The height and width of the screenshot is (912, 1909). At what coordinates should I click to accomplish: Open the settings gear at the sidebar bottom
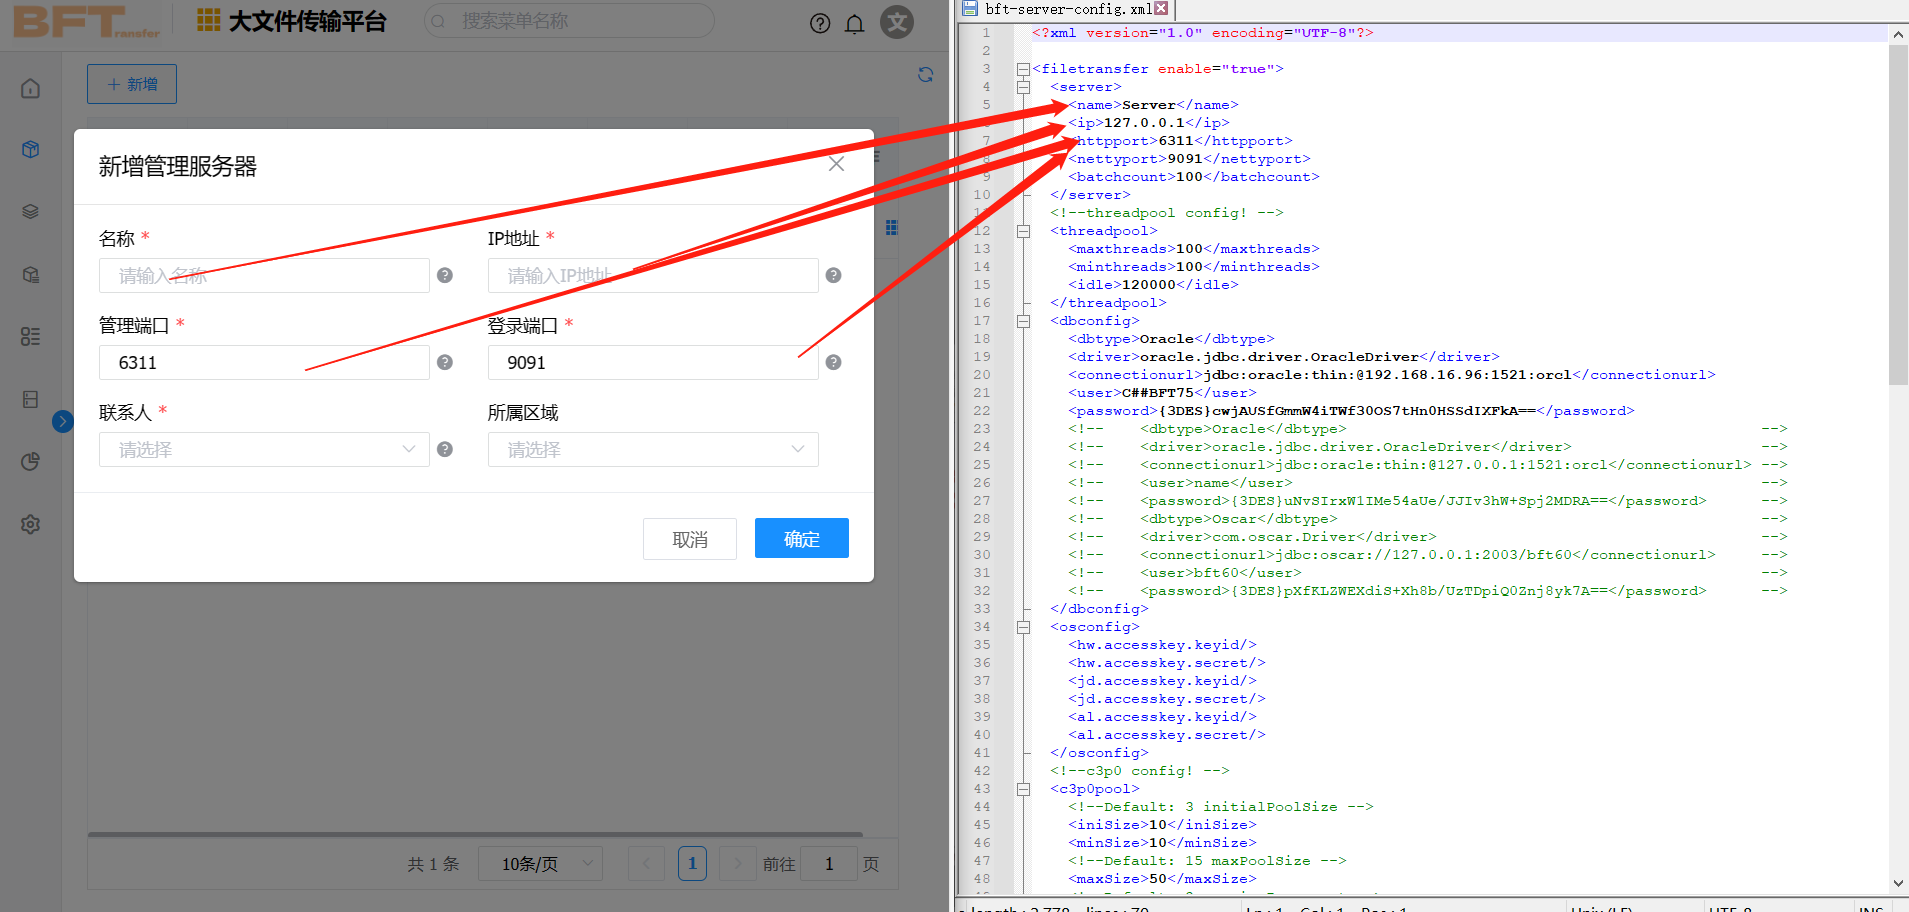[x=30, y=523]
